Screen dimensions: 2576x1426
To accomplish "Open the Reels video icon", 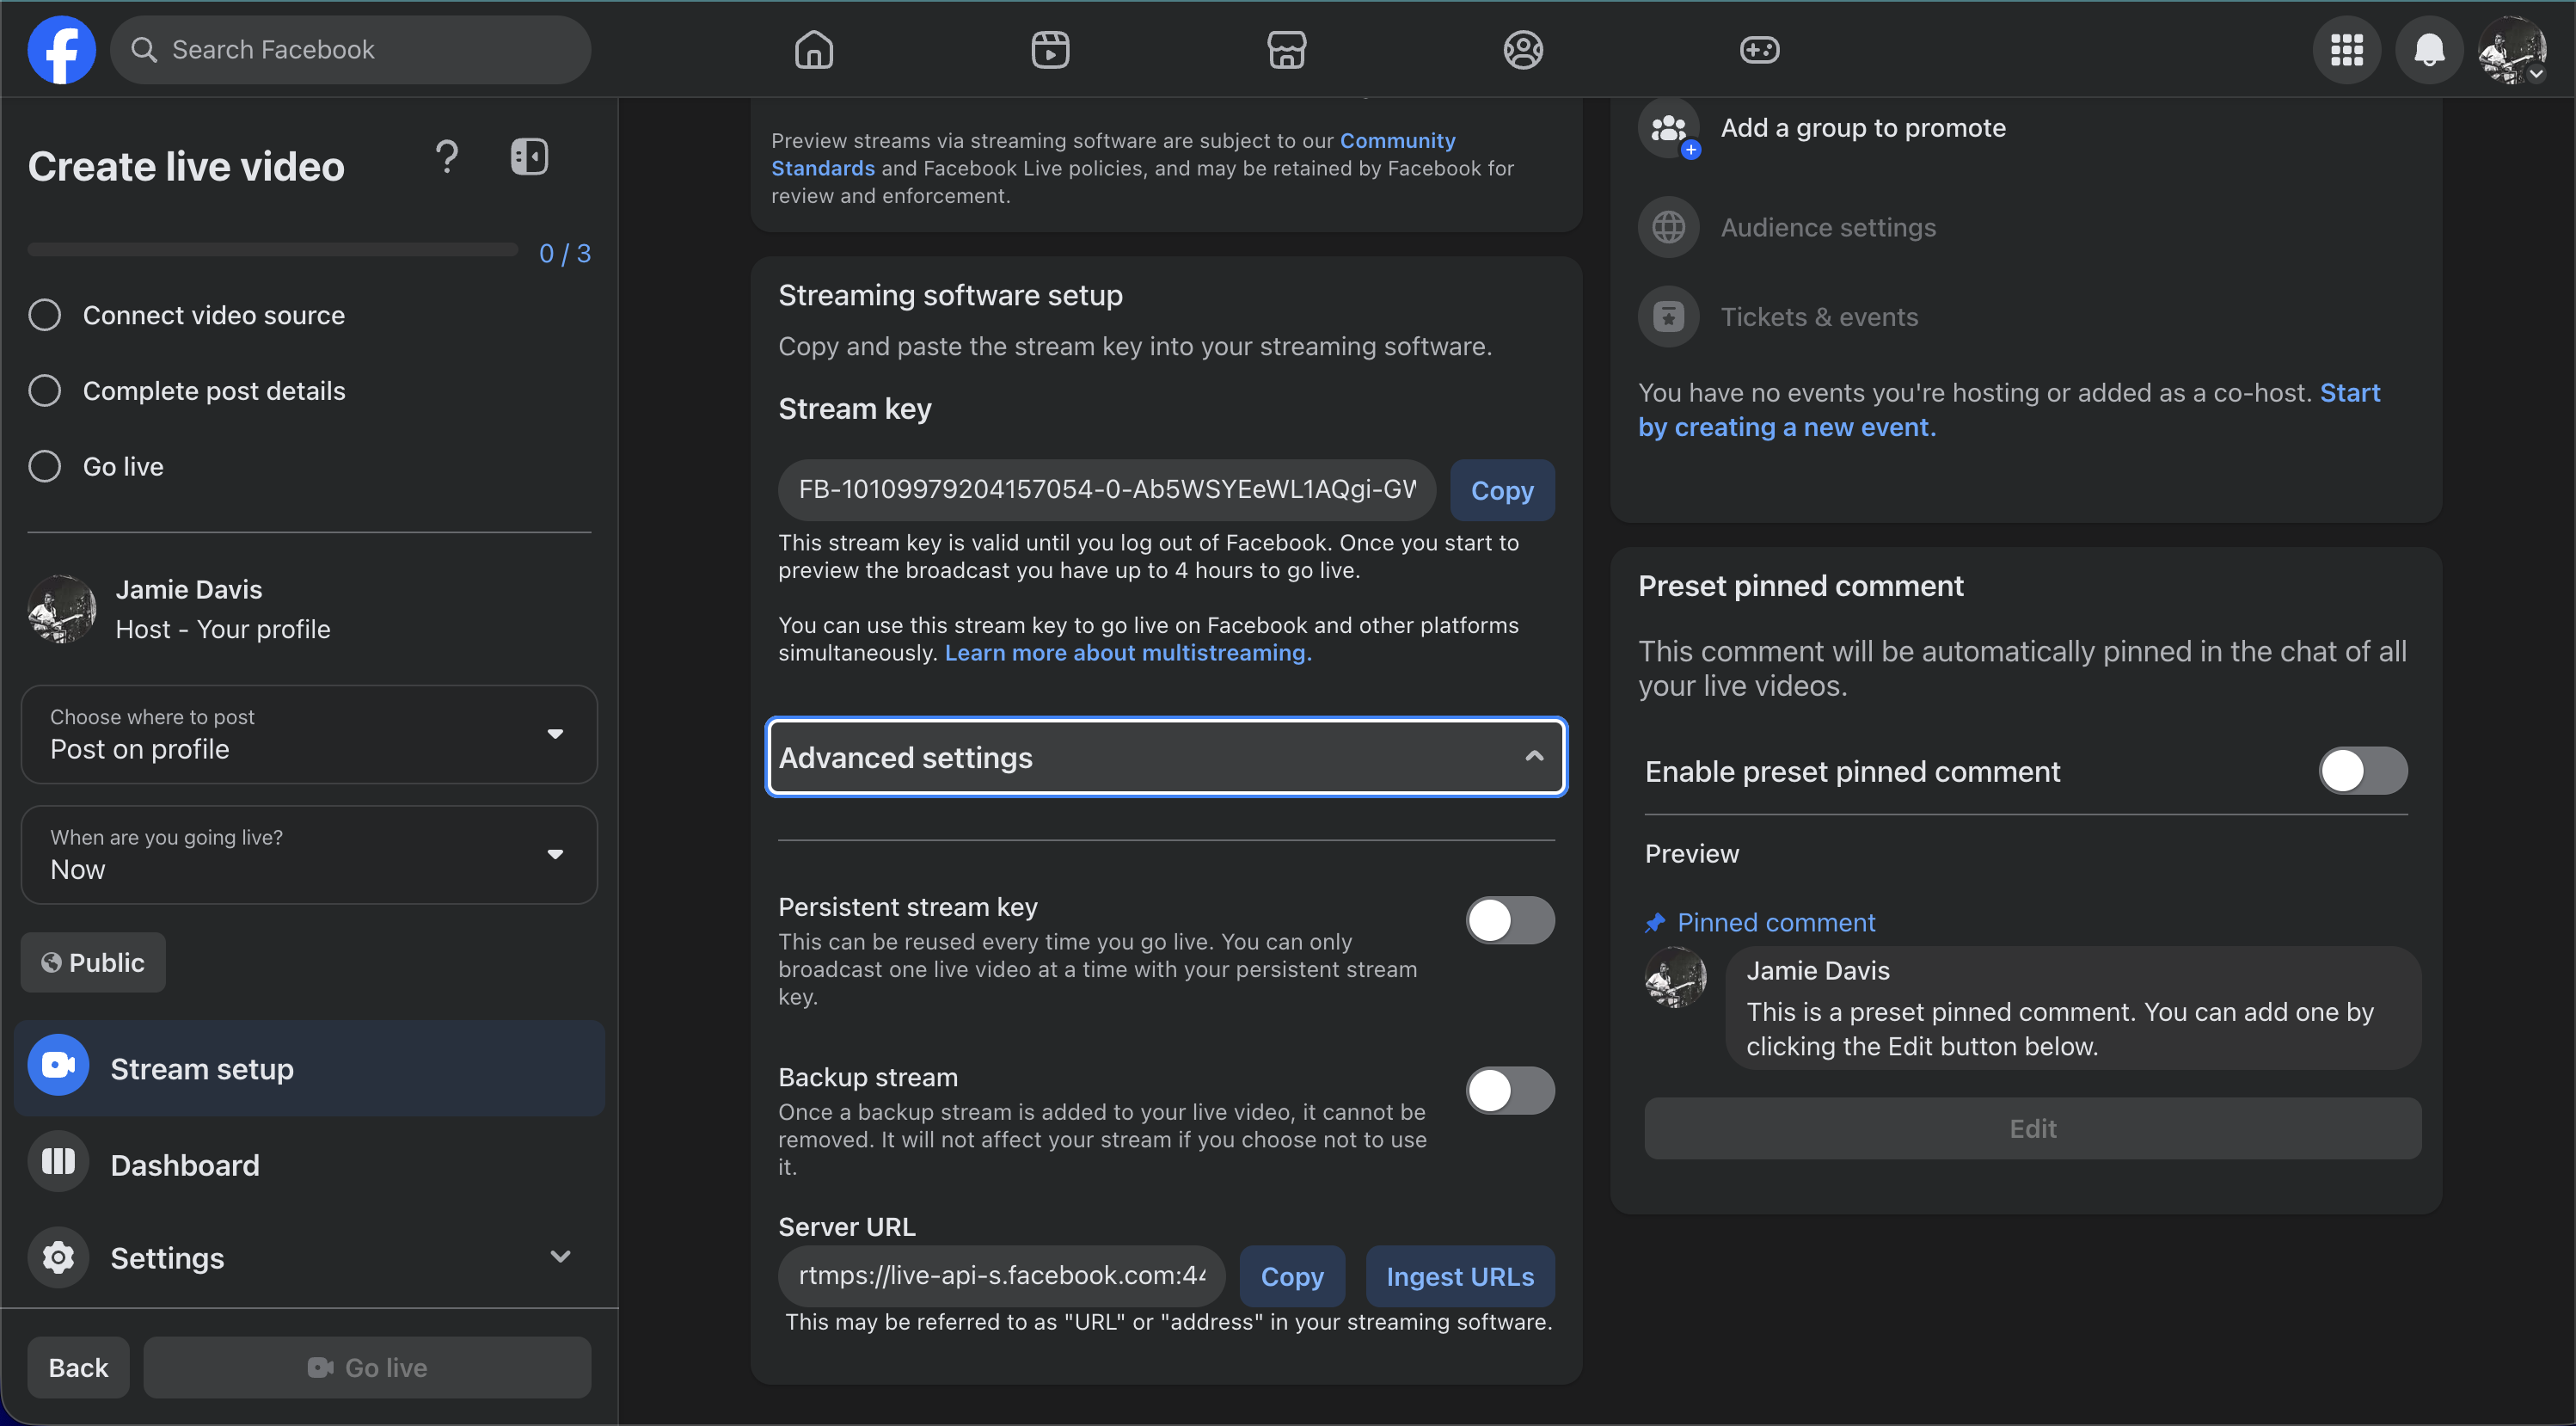I will click(1050, 49).
